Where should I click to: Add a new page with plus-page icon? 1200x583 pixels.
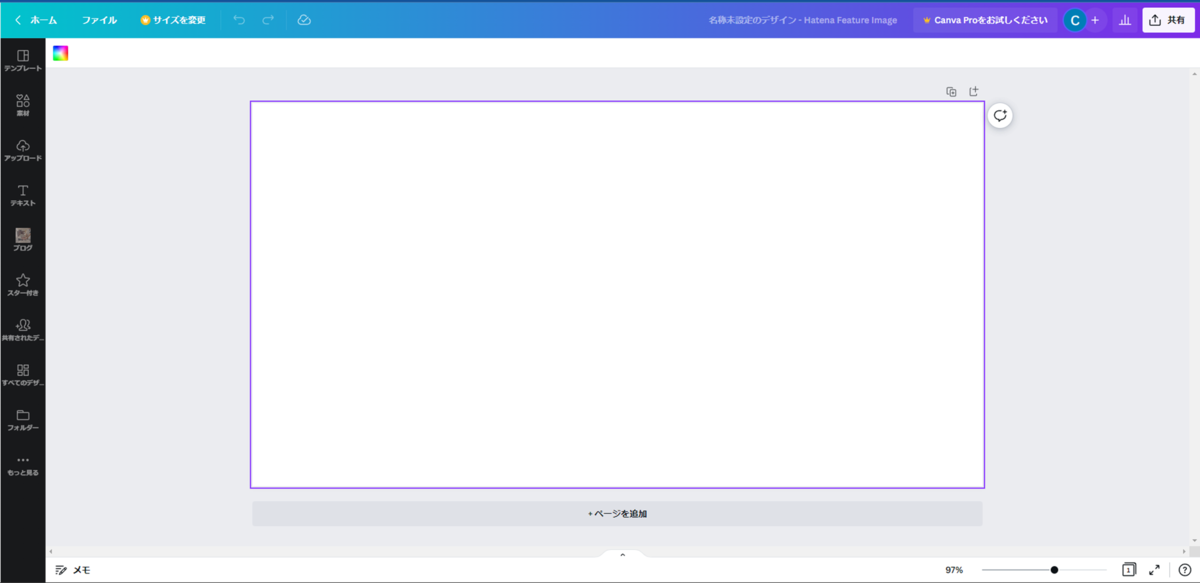point(973,92)
